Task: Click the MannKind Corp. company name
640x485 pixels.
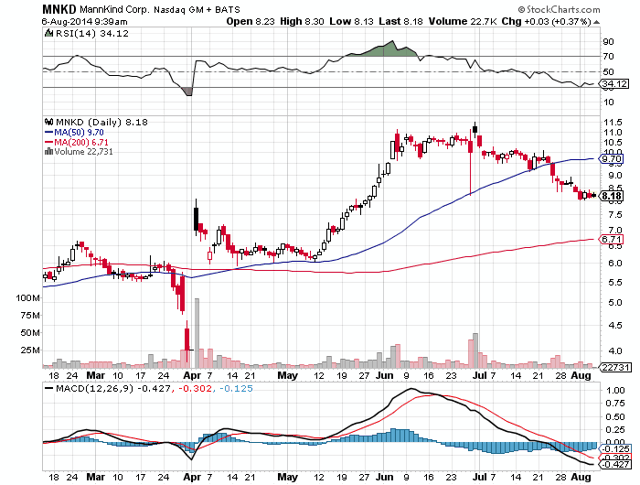Action: [114, 9]
